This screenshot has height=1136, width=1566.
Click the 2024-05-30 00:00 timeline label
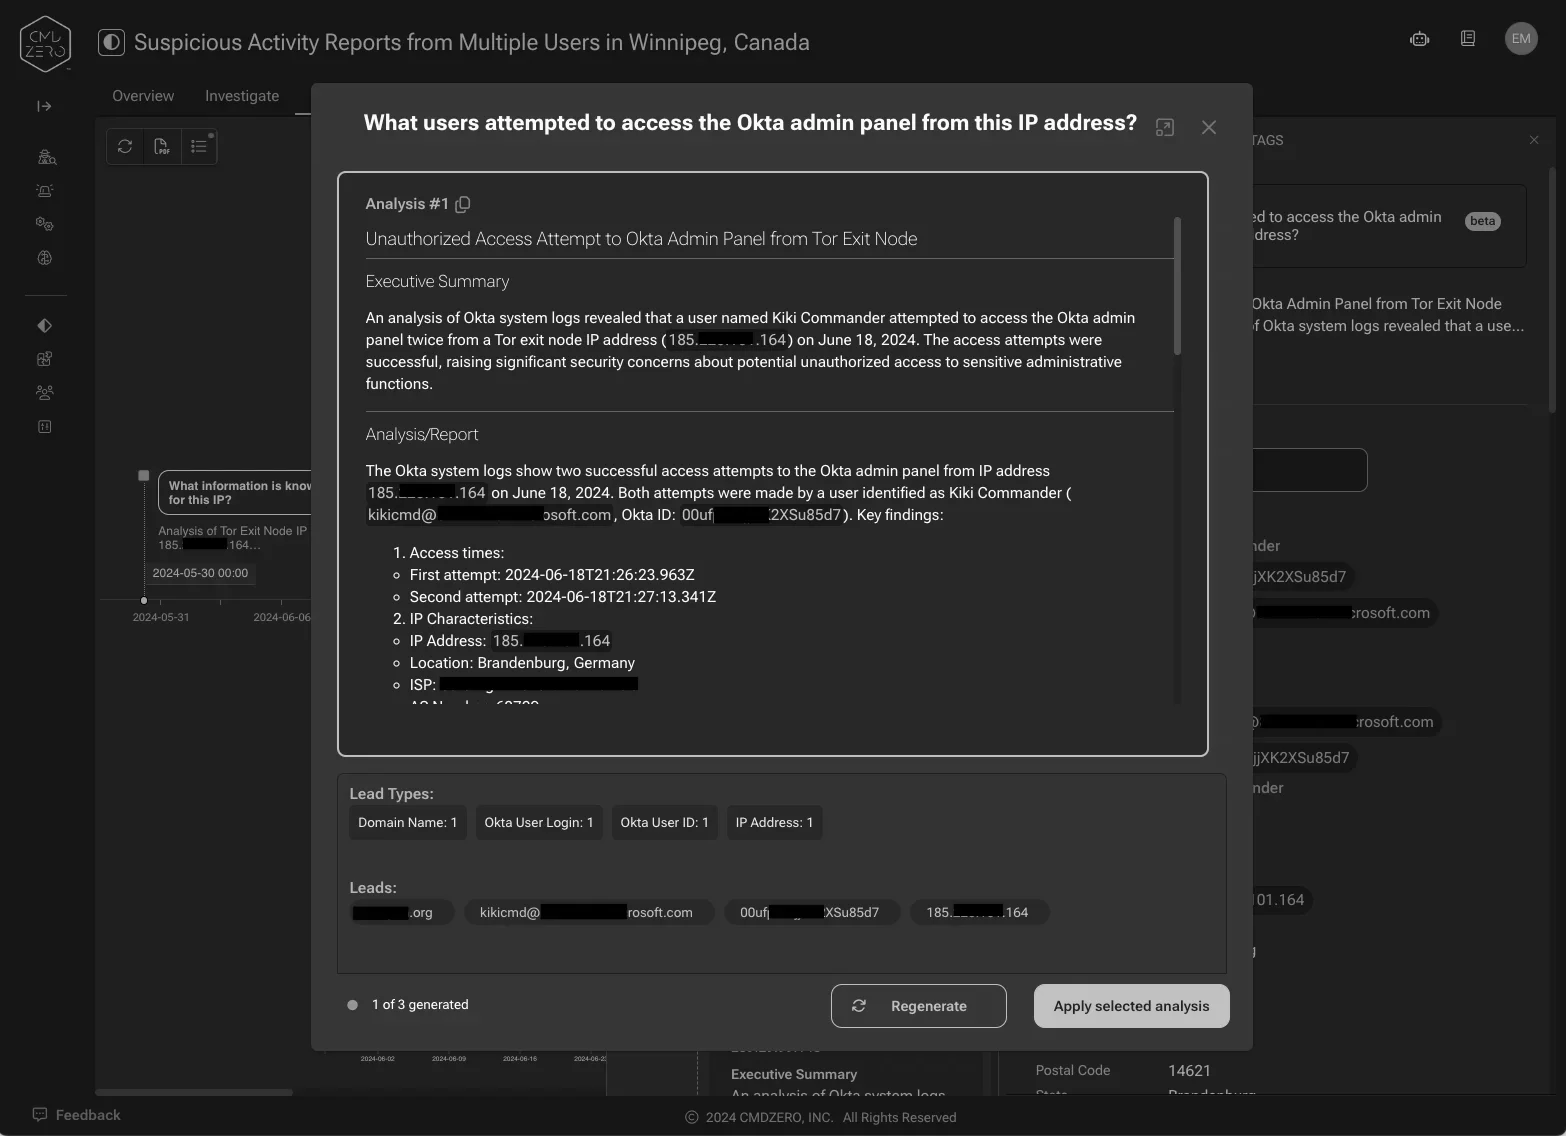200,573
